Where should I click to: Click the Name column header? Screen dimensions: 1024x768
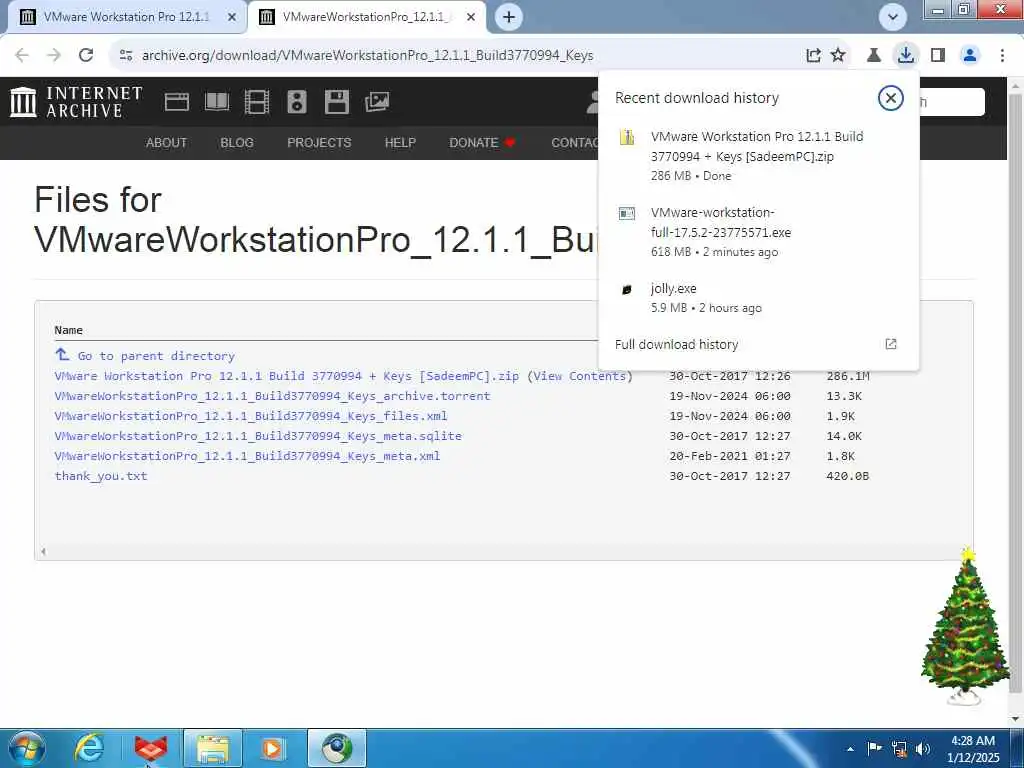coord(69,330)
